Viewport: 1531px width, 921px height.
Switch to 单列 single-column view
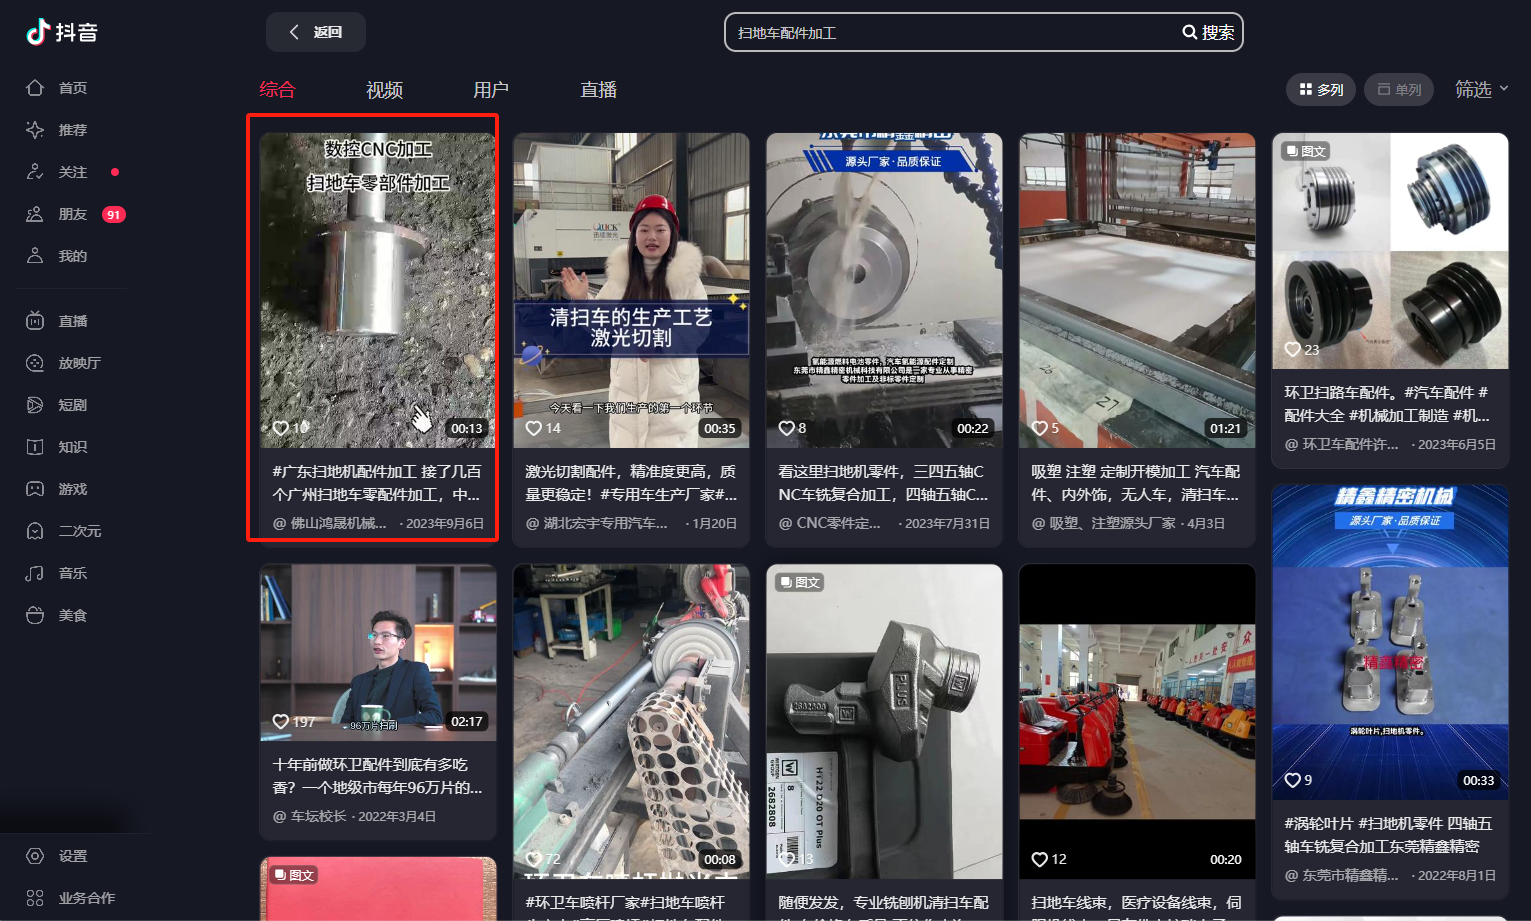(x=1399, y=89)
